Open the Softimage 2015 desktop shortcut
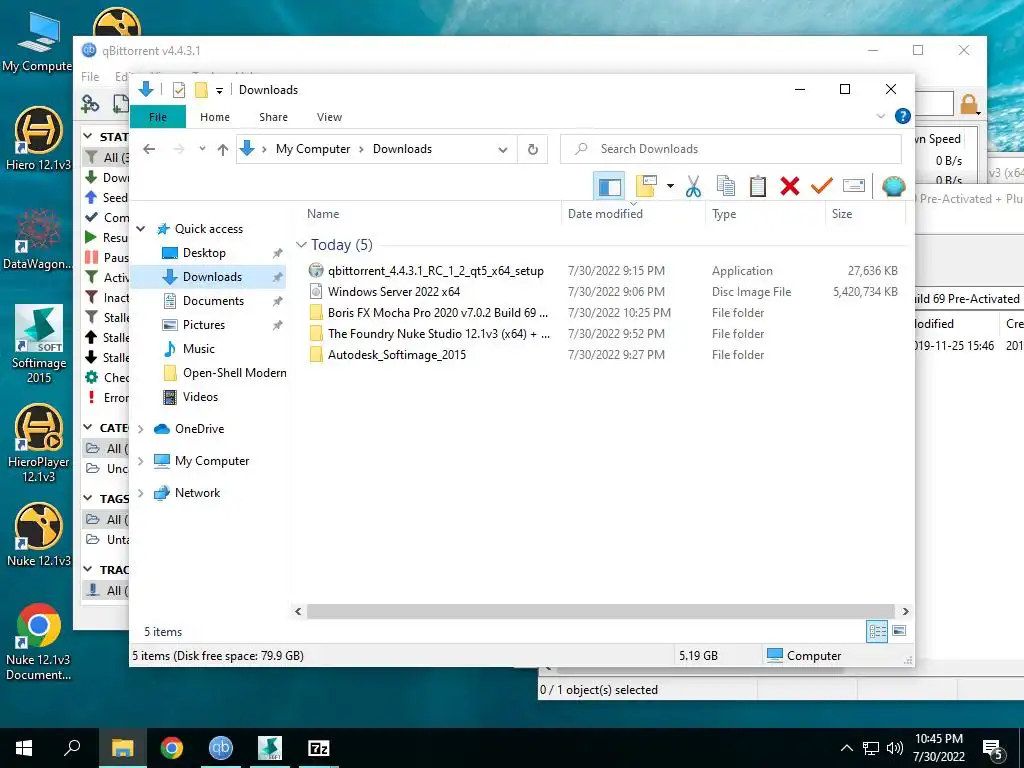 pyautogui.click(x=39, y=344)
